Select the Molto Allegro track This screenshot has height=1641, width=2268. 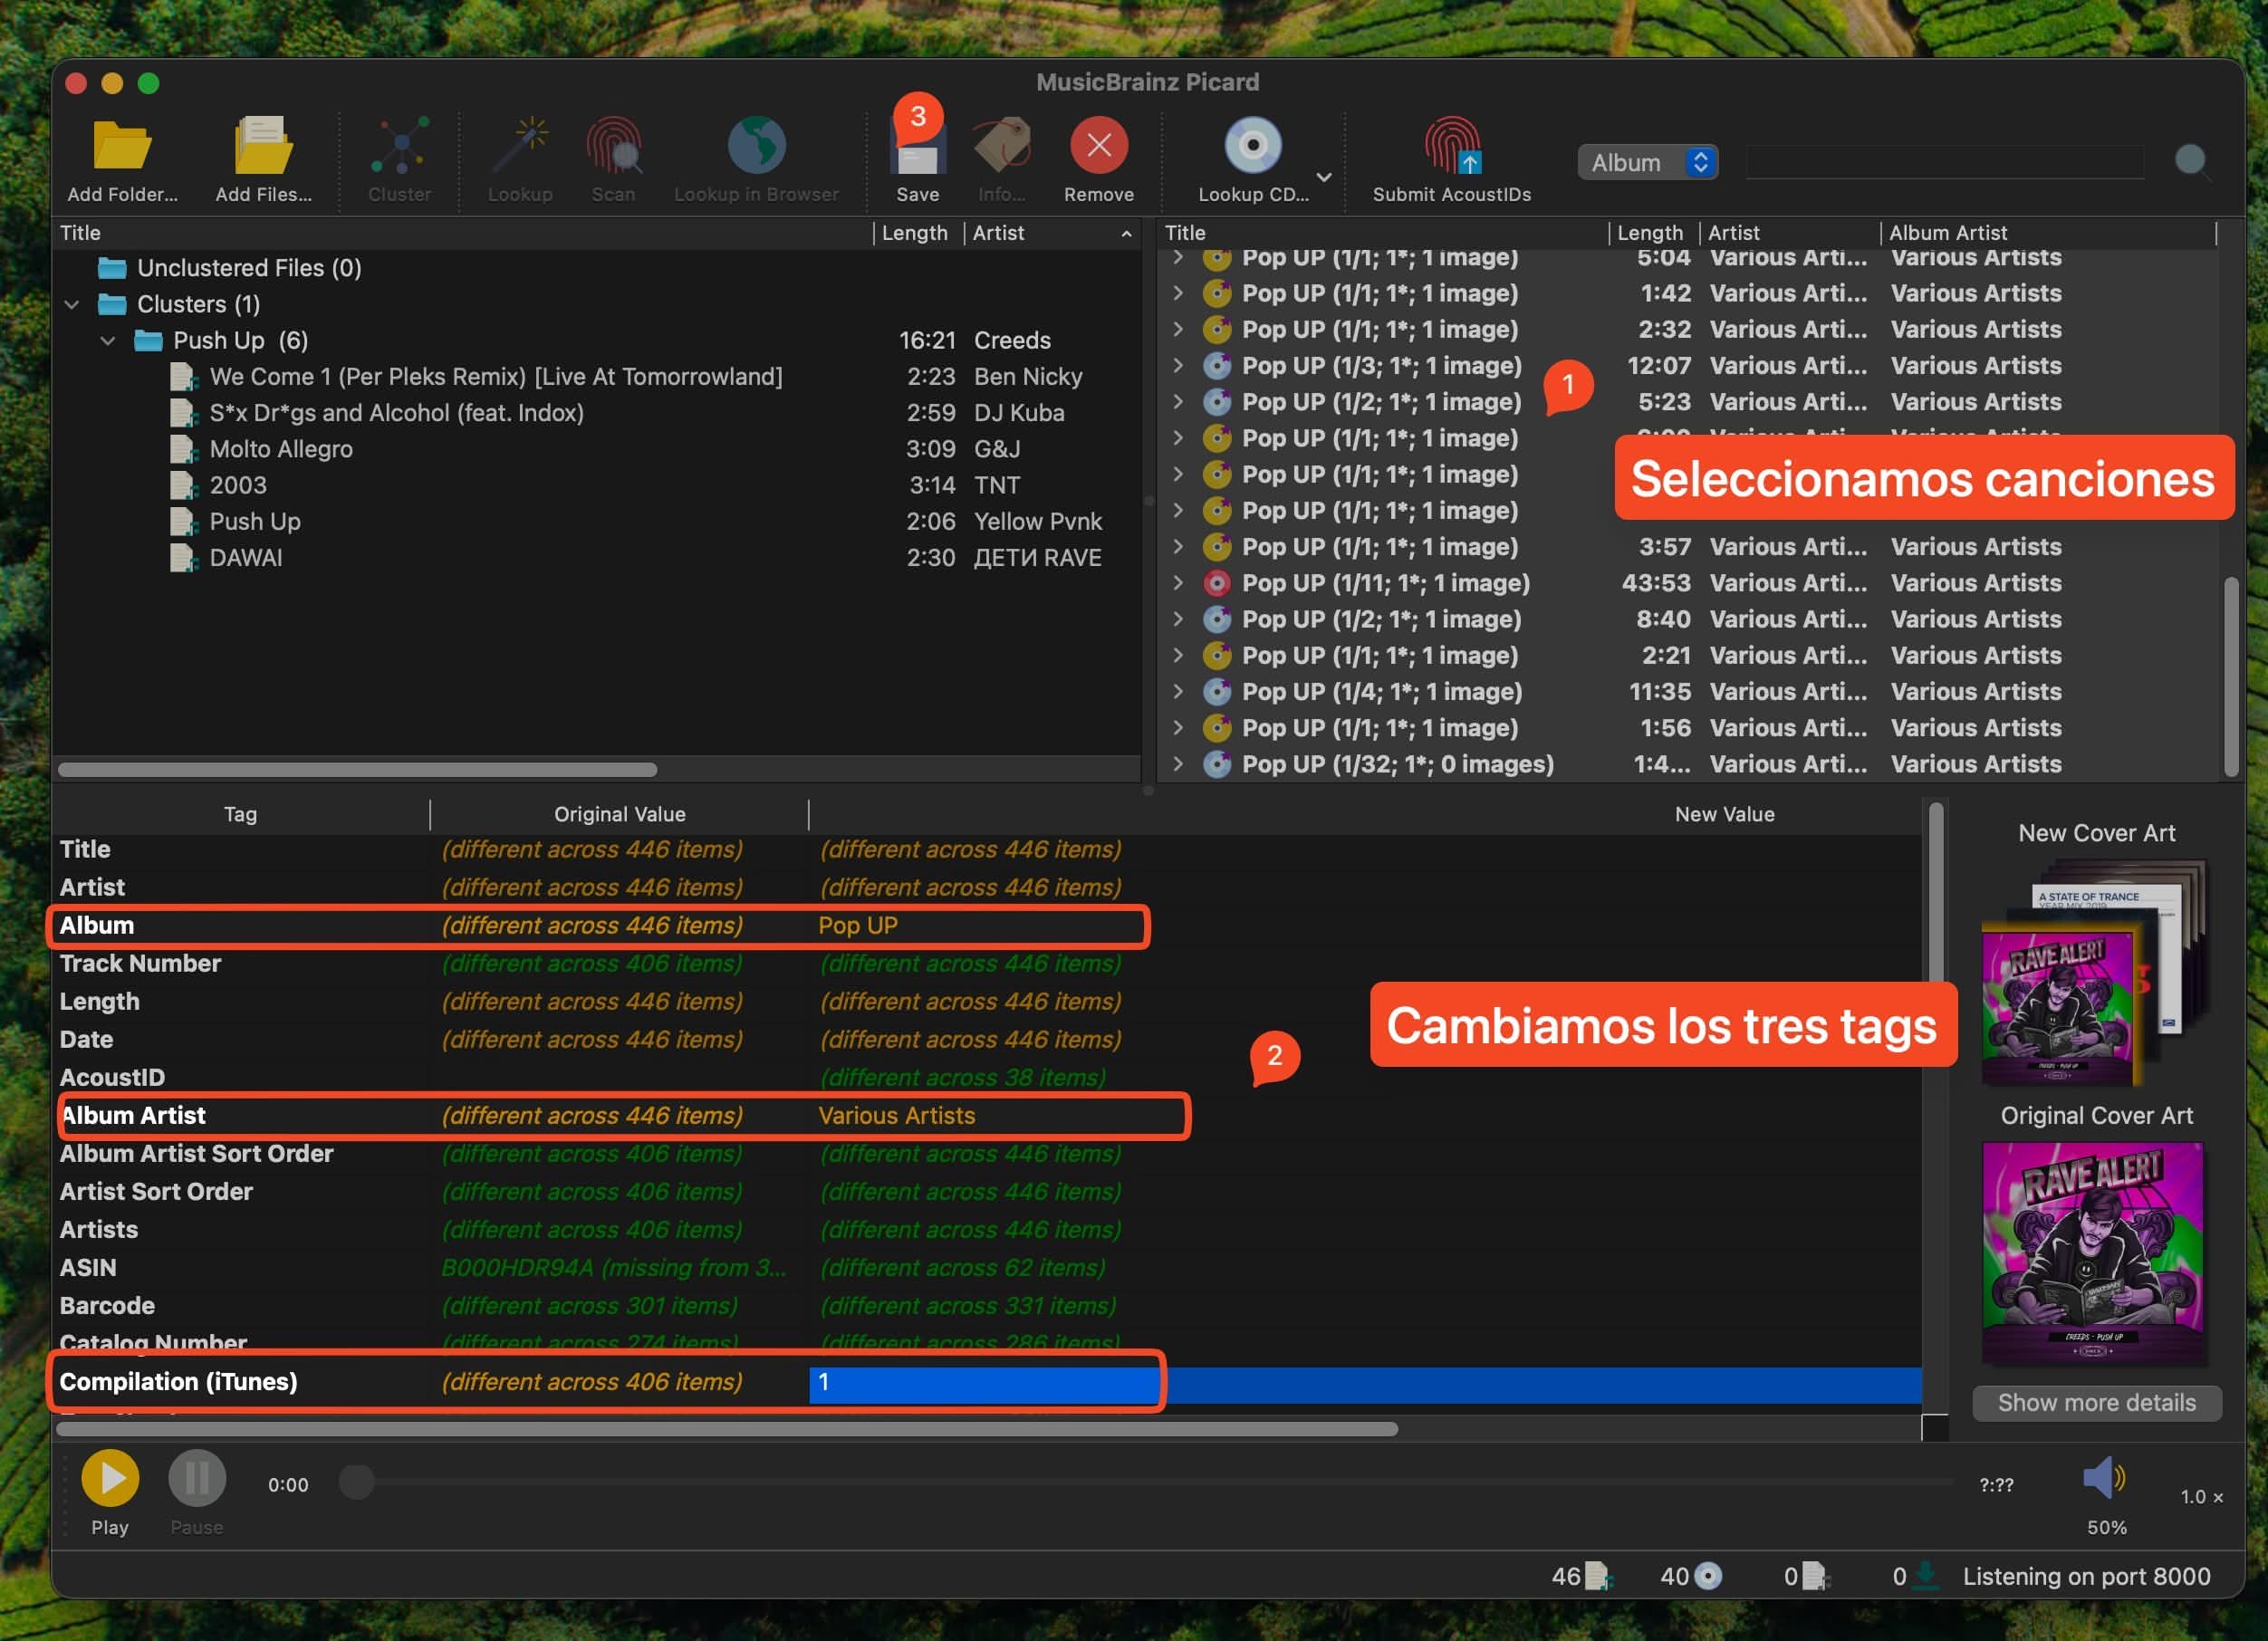281,449
